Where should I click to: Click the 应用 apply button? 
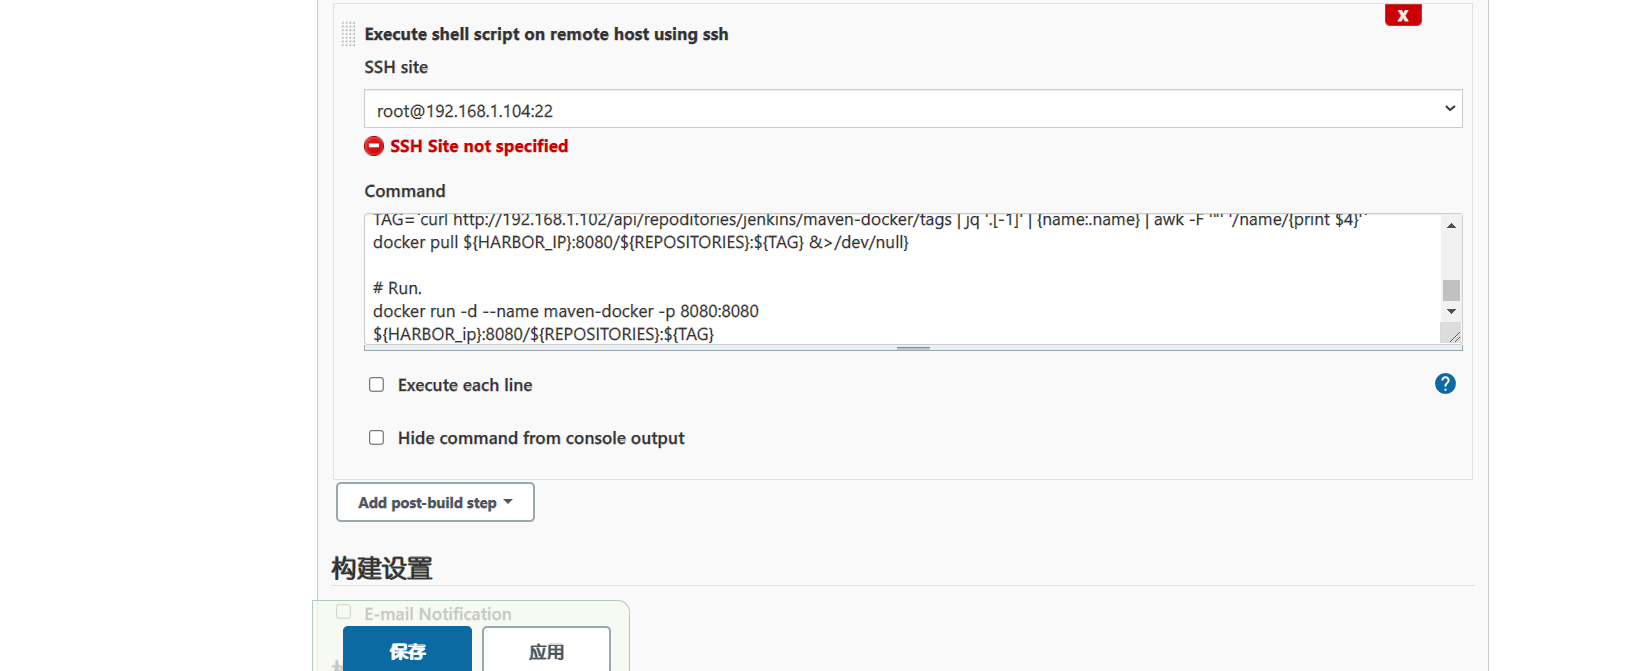point(546,651)
